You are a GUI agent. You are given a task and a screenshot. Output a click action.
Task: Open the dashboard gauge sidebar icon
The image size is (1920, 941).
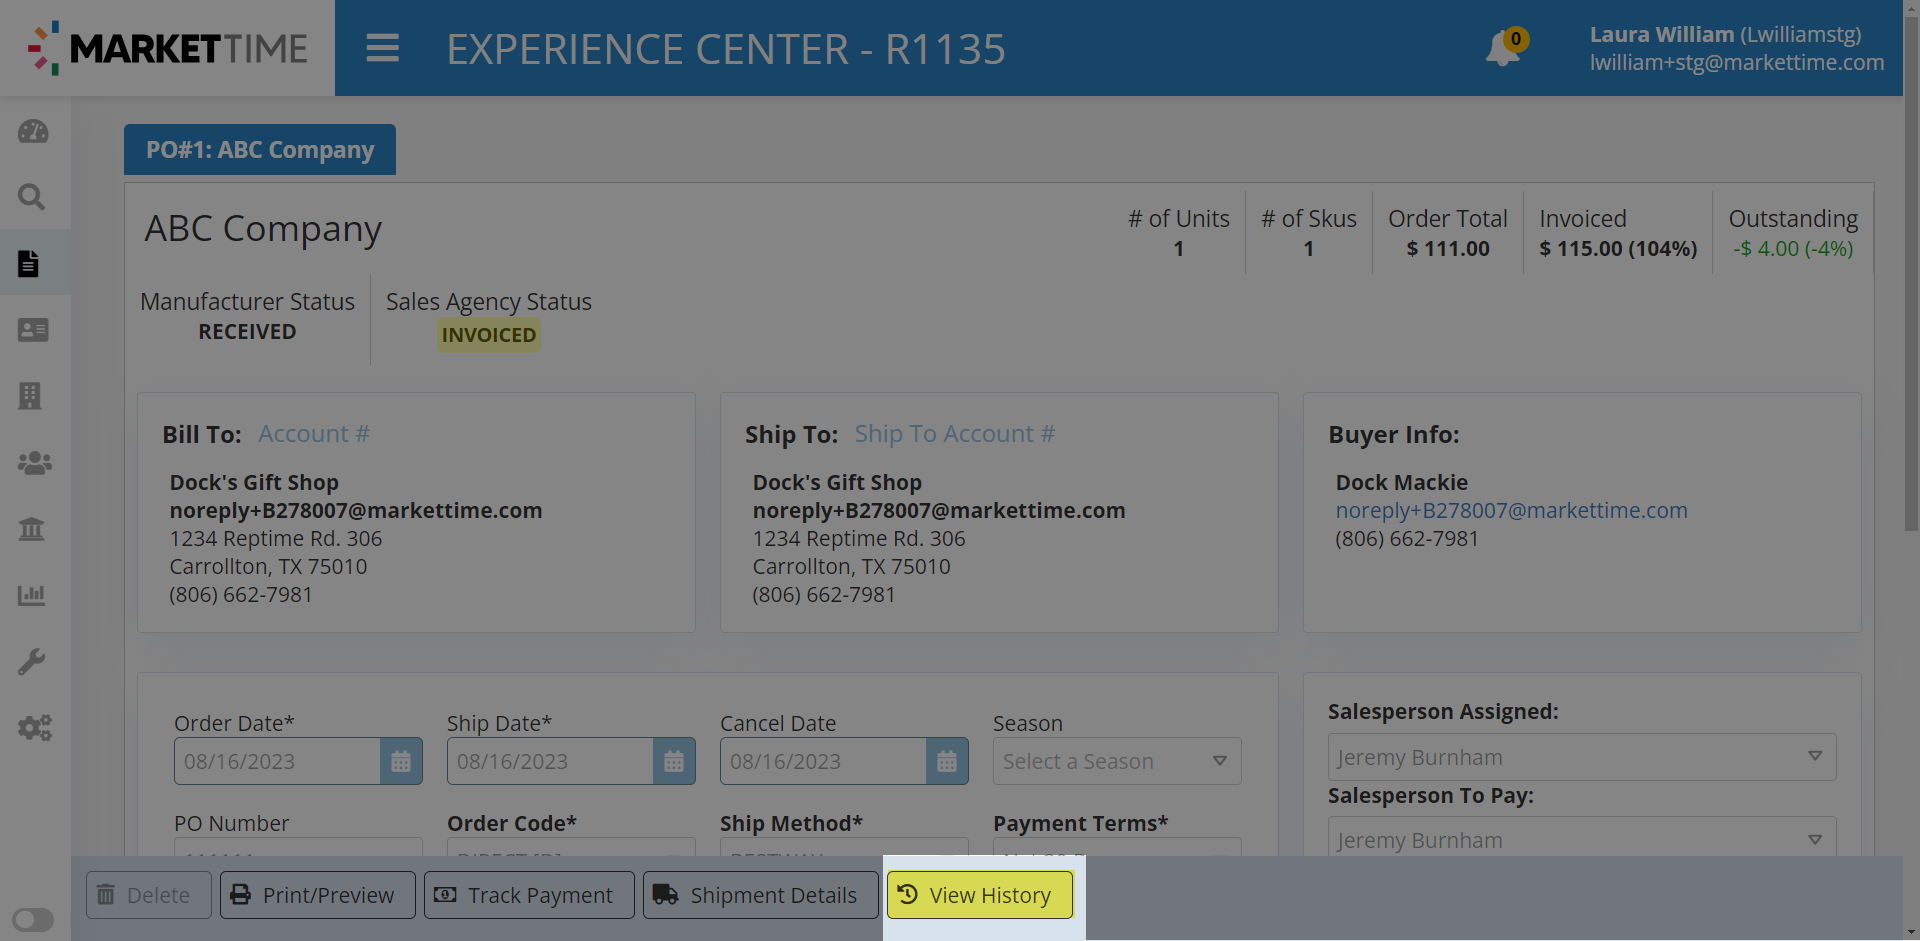(x=33, y=131)
